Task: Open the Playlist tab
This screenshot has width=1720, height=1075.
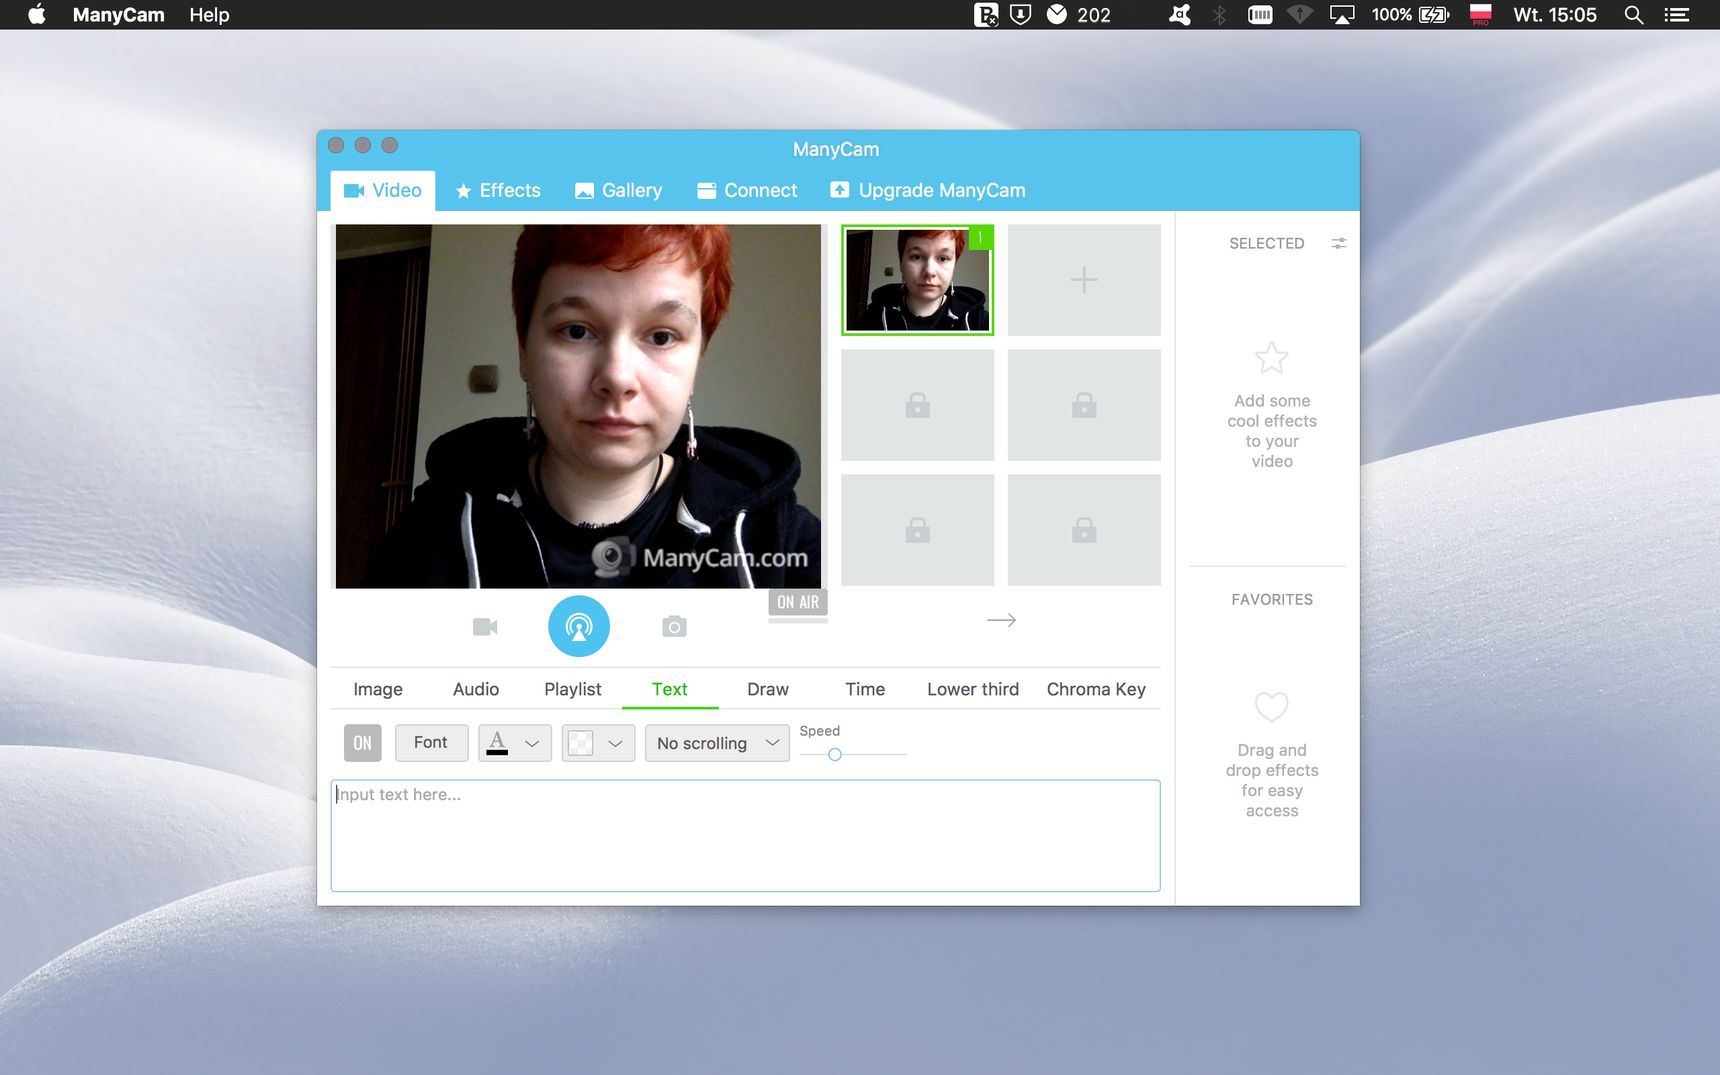Action: (573, 689)
